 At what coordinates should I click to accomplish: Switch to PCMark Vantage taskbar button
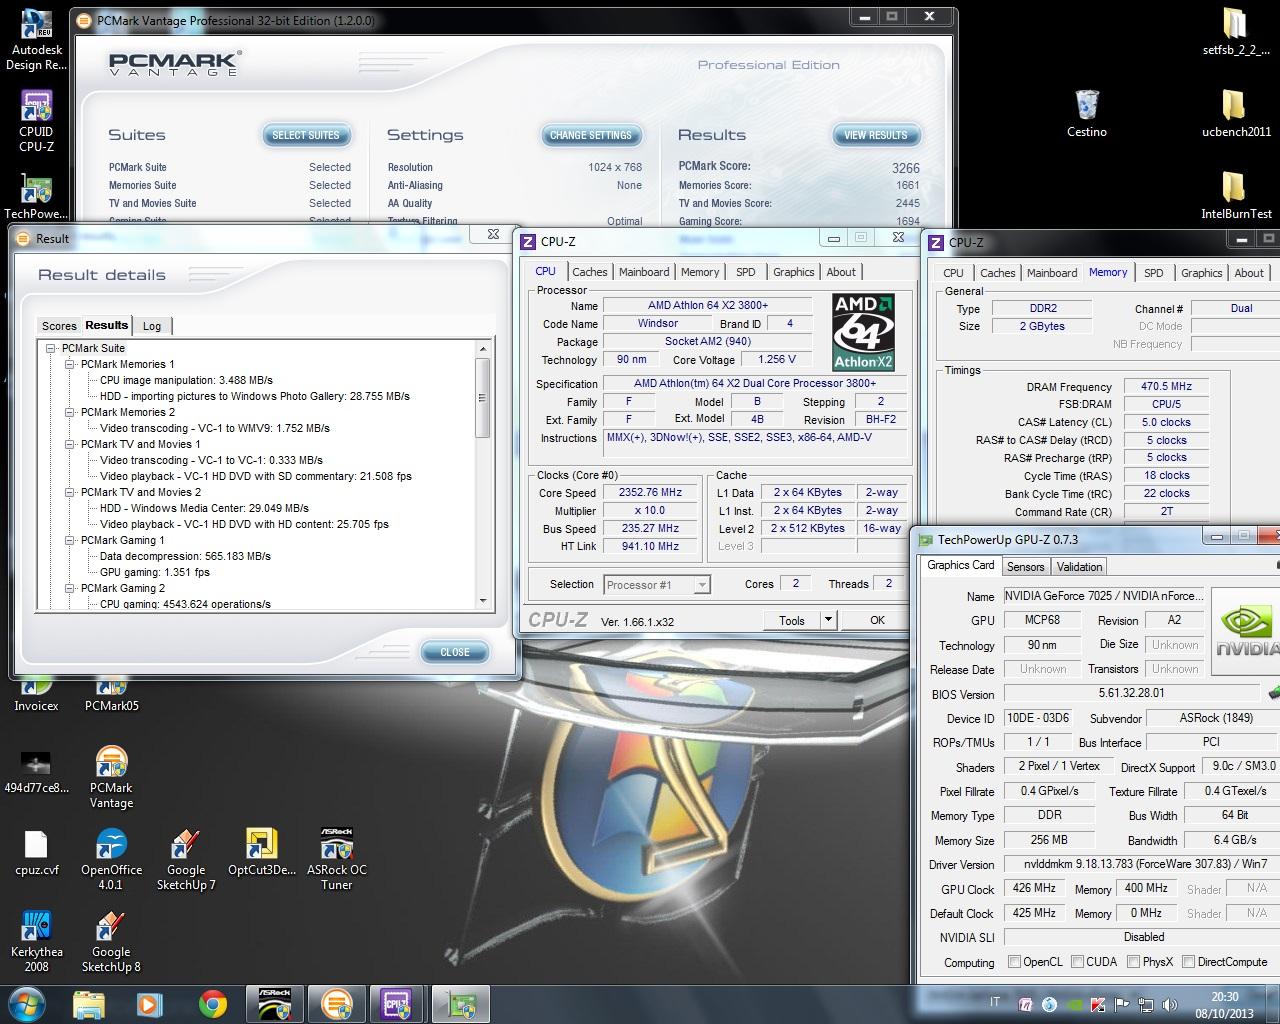[x=337, y=1004]
